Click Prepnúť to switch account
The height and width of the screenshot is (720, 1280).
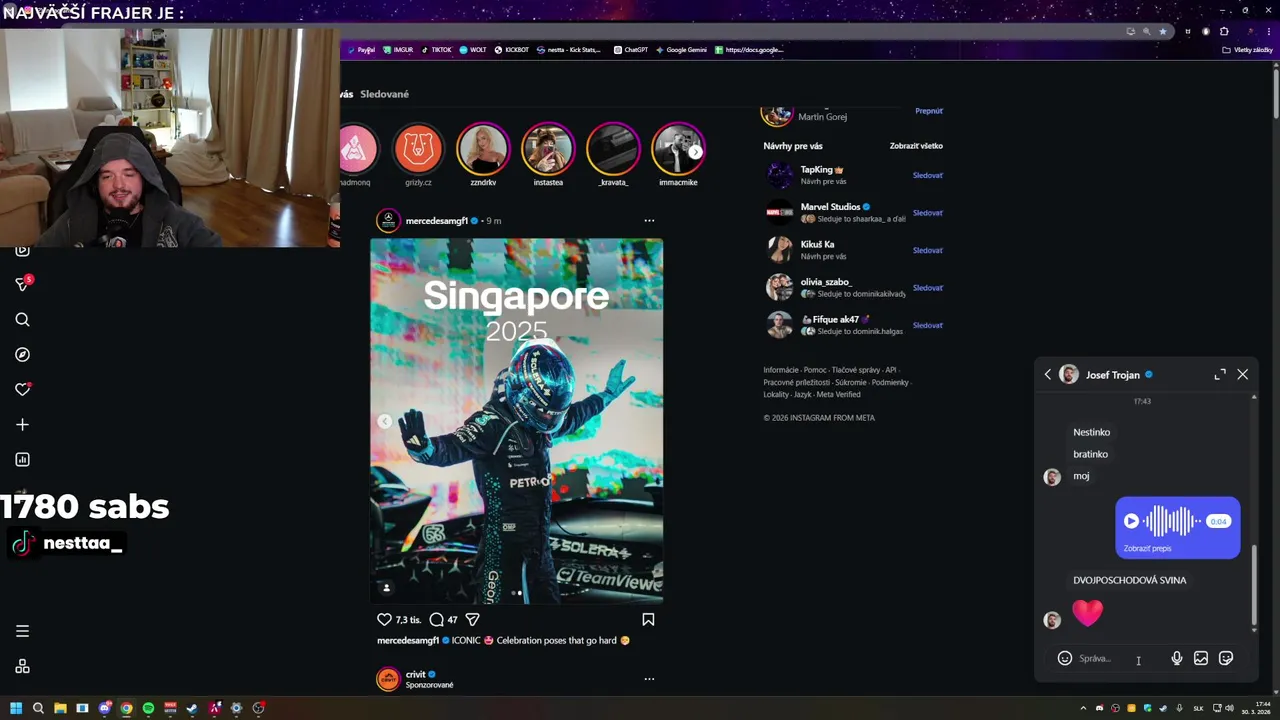coord(929,111)
